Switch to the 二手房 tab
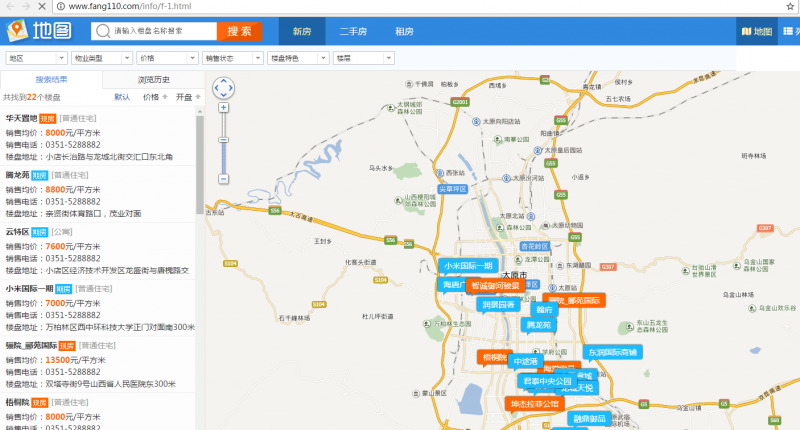800x430 pixels. point(353,31)
